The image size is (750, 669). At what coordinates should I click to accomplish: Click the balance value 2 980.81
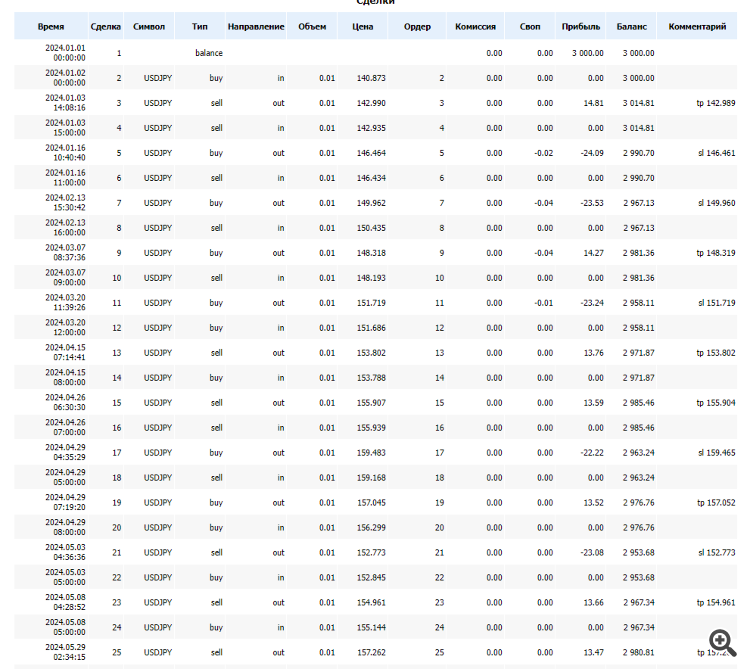[639, 653]
